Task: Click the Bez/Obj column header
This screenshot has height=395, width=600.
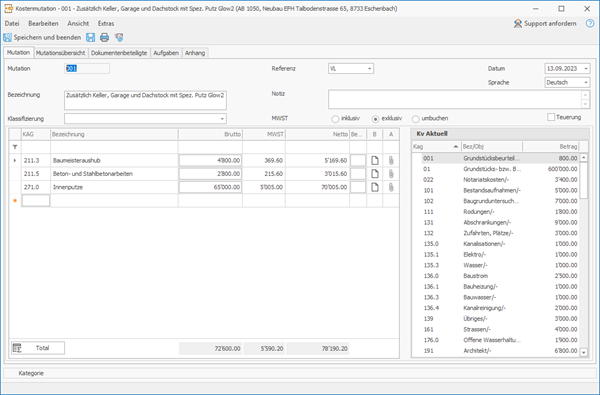Action: [x=492, y=147]
